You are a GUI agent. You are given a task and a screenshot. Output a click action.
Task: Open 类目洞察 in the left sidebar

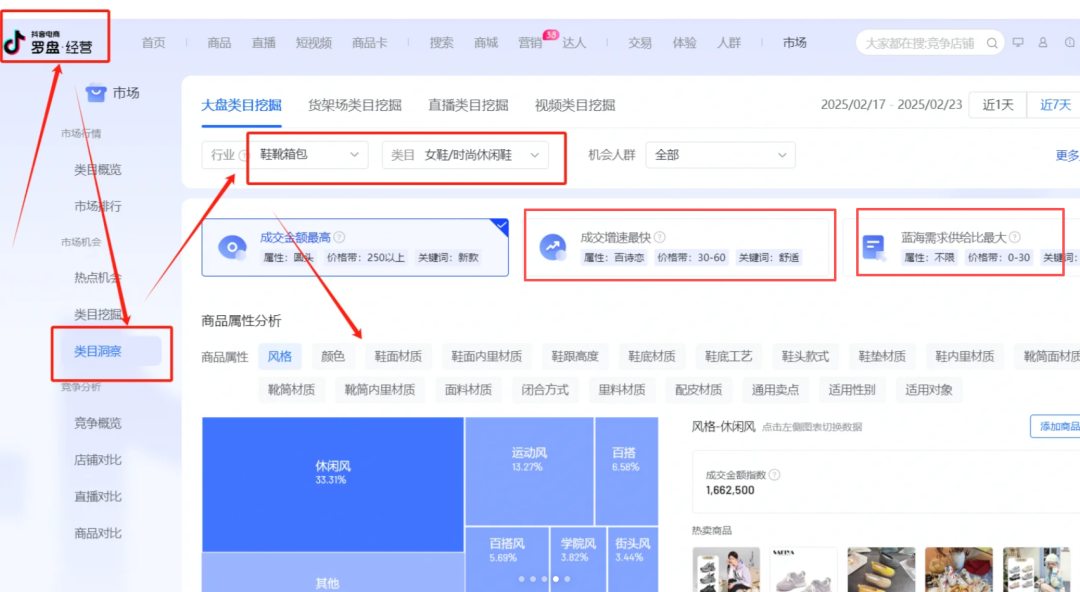tap(98, 351)
